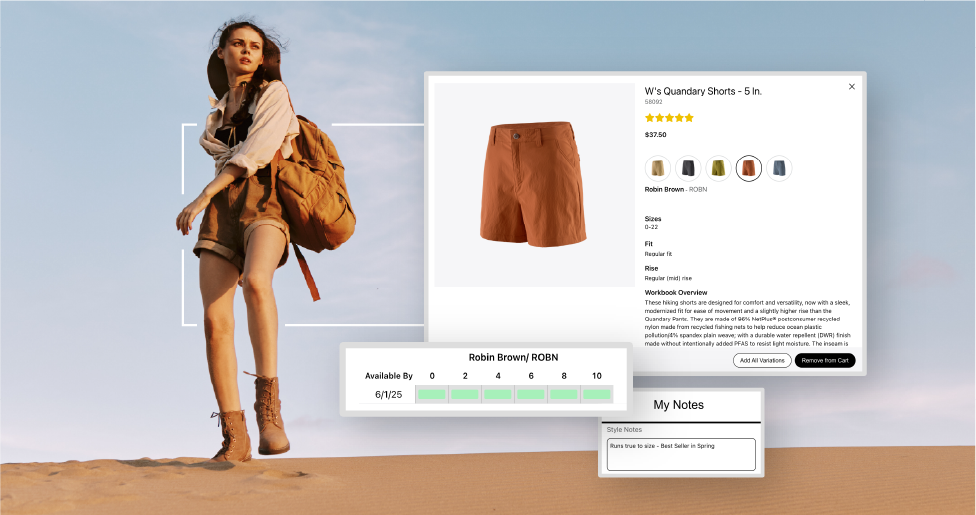Select the size 8 availability cell
This screenshot has width=976, height=515.
coord(564,395)
